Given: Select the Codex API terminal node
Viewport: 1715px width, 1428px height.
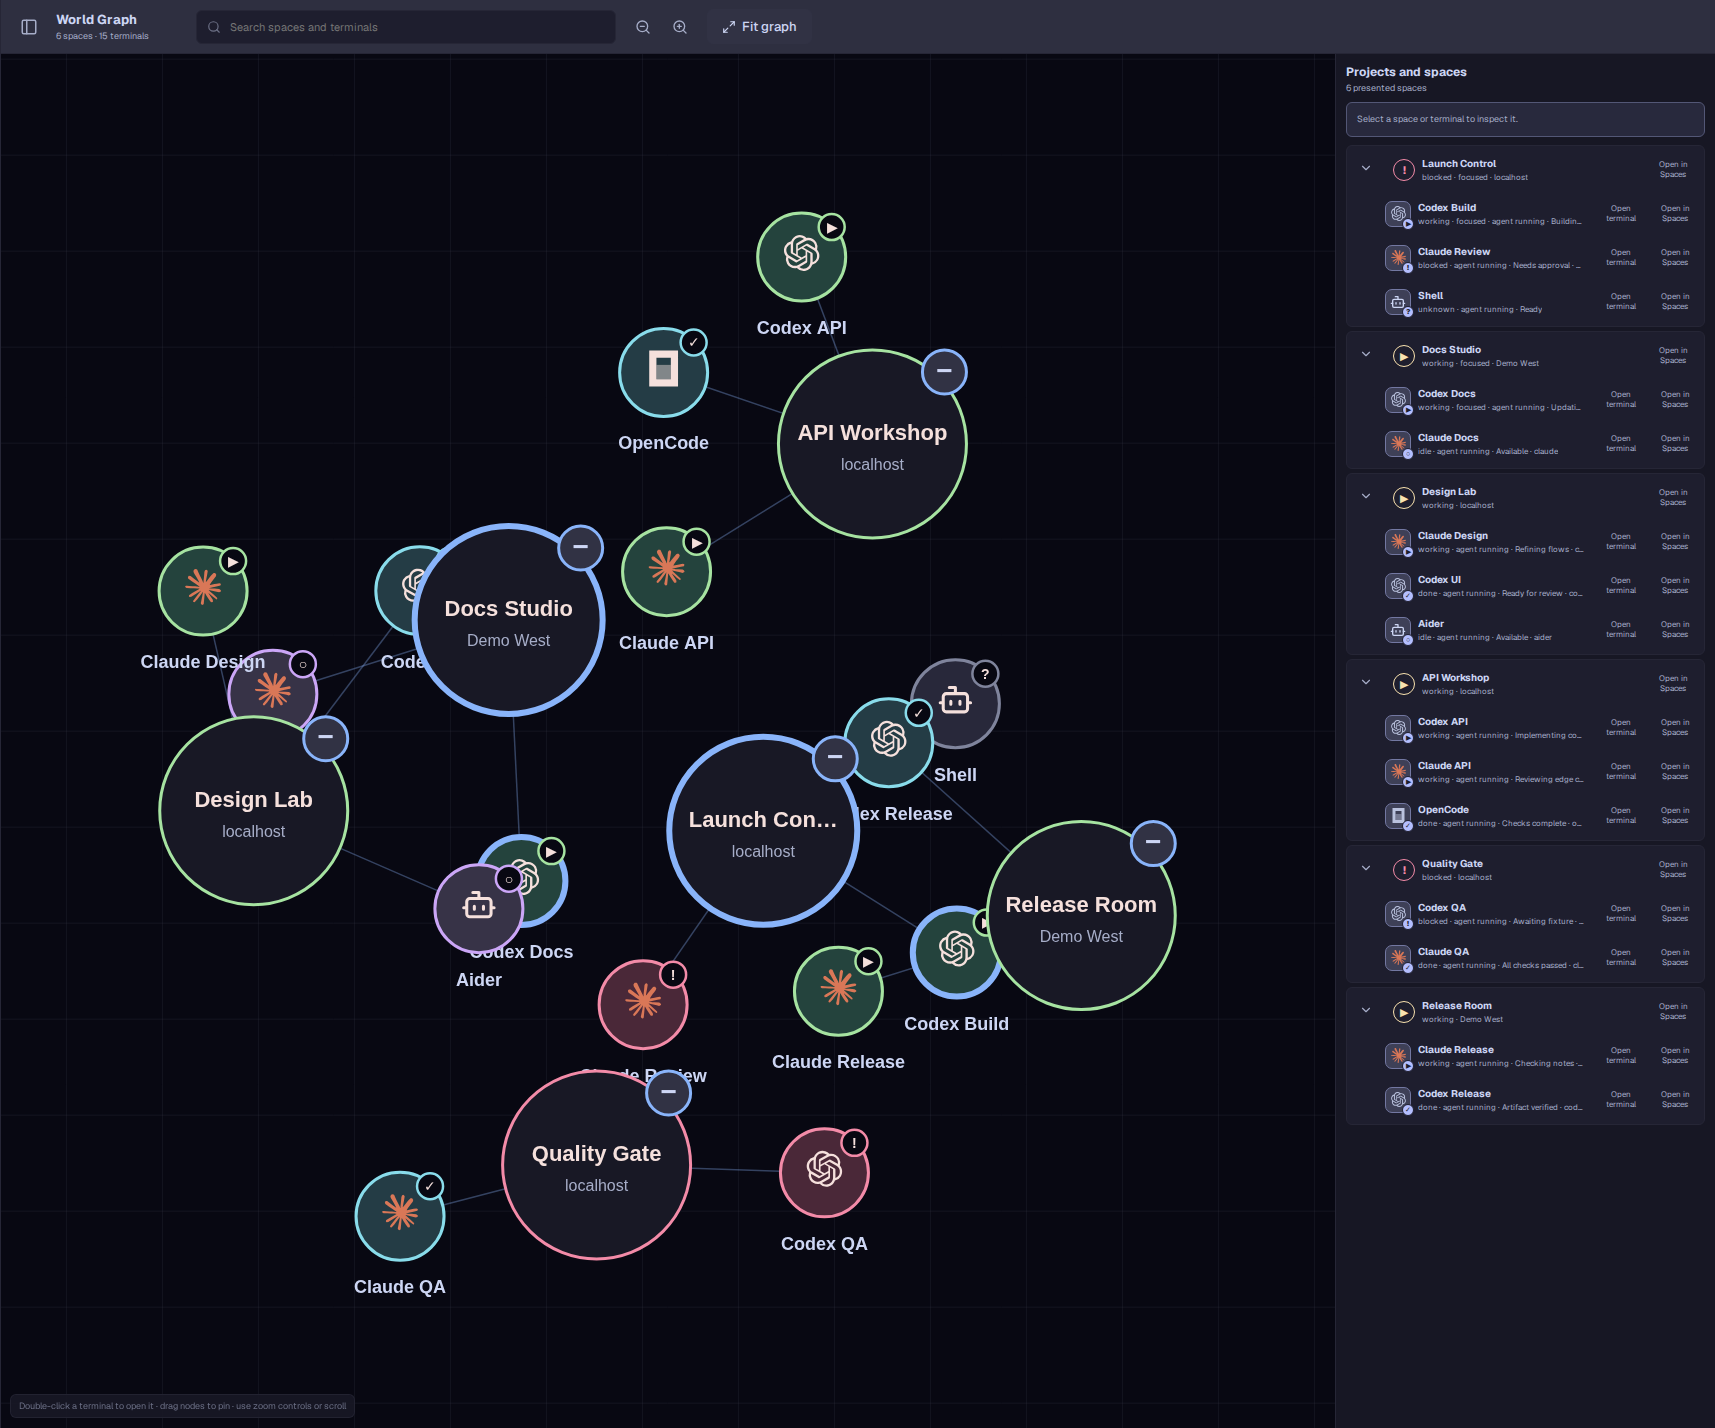Looking at the screenshot, I should tap(801, 257).
